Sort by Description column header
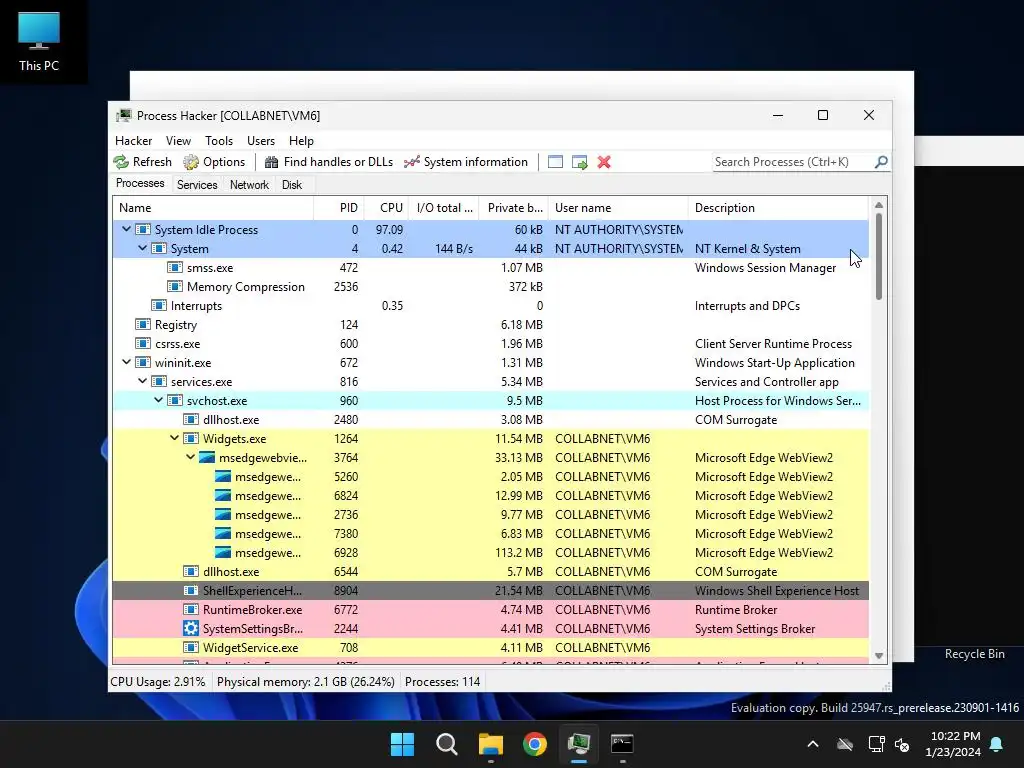 point(778,208)
